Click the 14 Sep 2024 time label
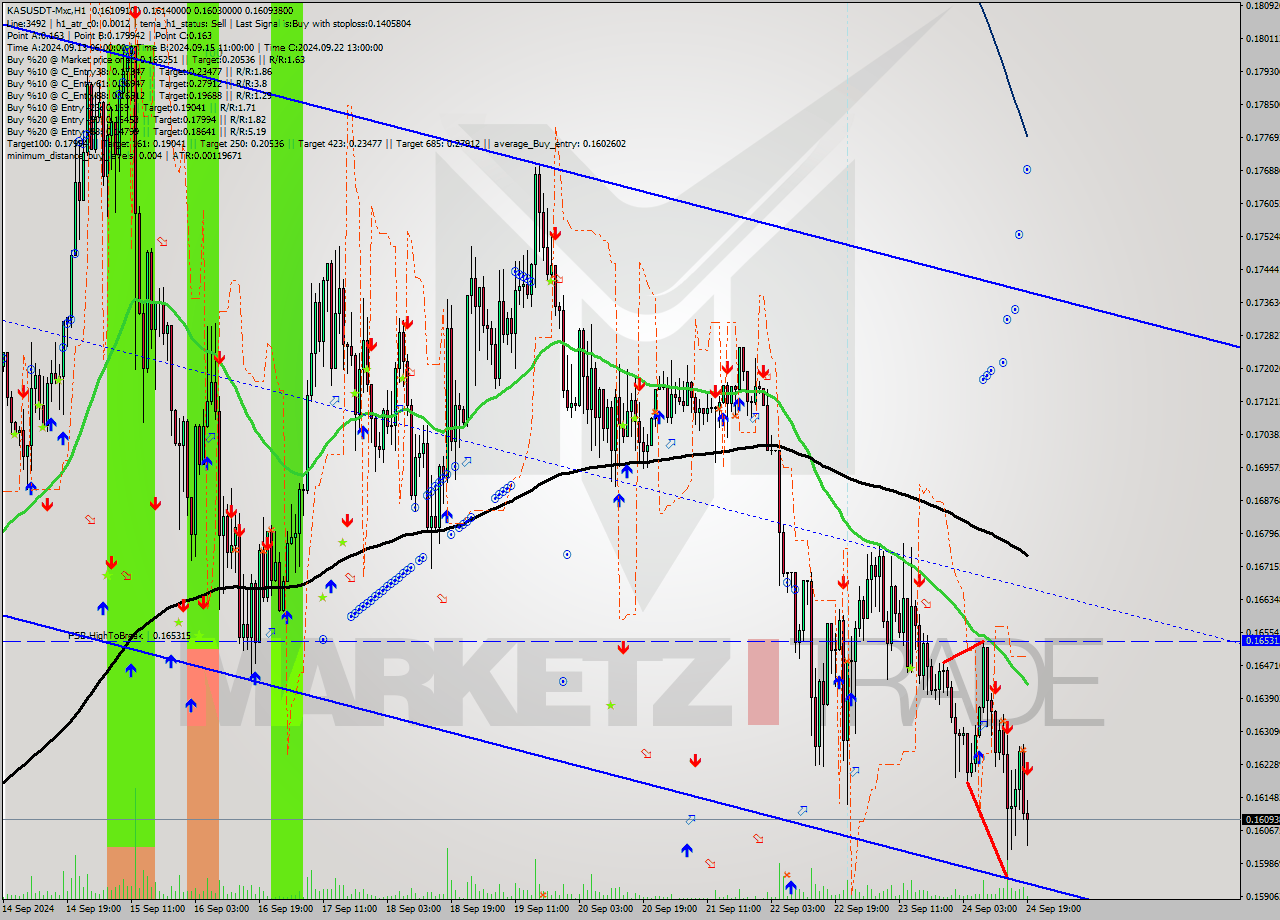Screen dimensions: 1280x920 [27, 909]
